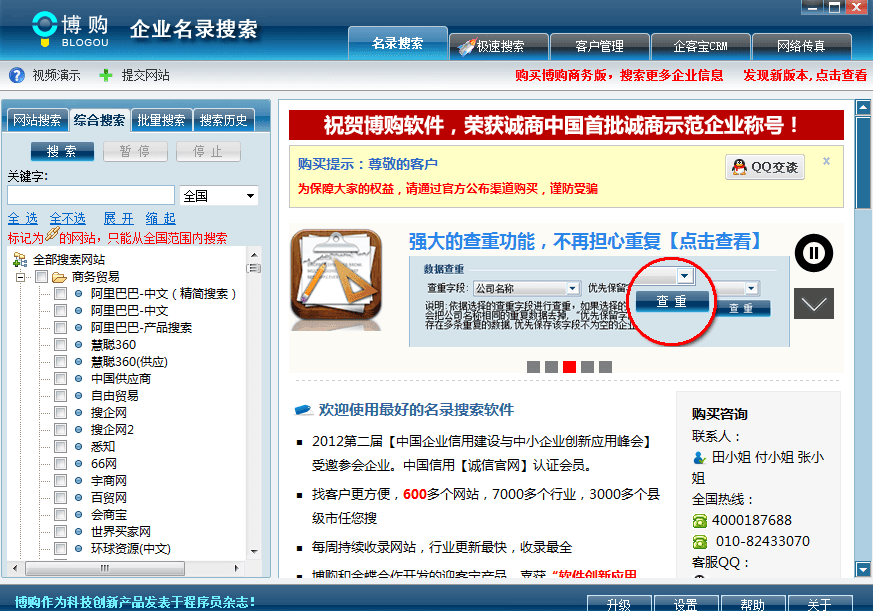Pause the banner slideshow
The width and height of the screenshot is (873, 611).
coord(813,253)
